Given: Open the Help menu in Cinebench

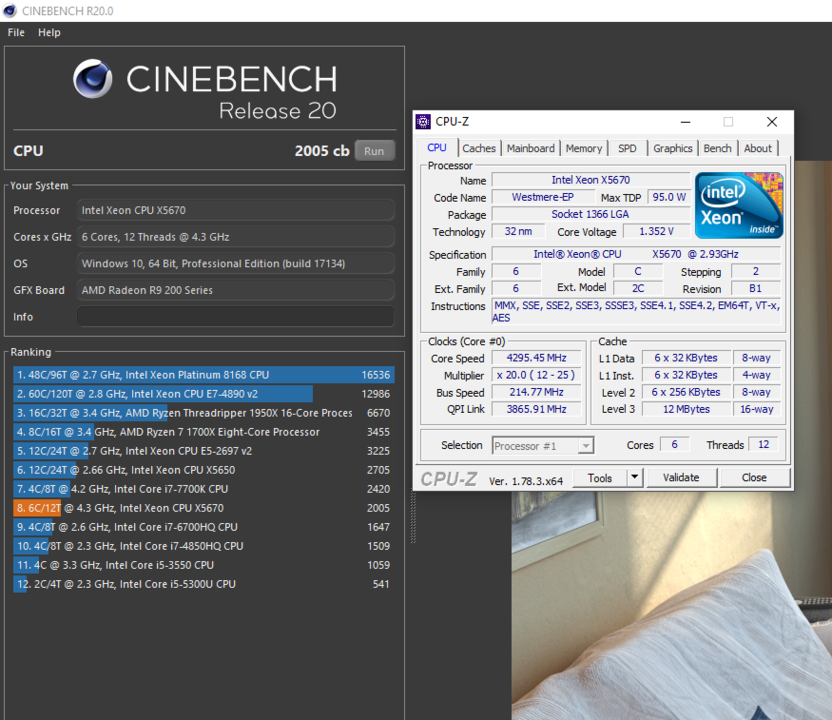Looking at the screenshot, I should (x=49, y=32).
